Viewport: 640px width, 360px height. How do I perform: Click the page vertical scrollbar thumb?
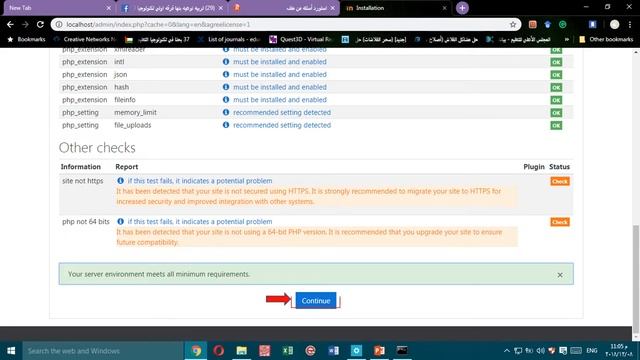pyautogui.click(x=636, y=280)
